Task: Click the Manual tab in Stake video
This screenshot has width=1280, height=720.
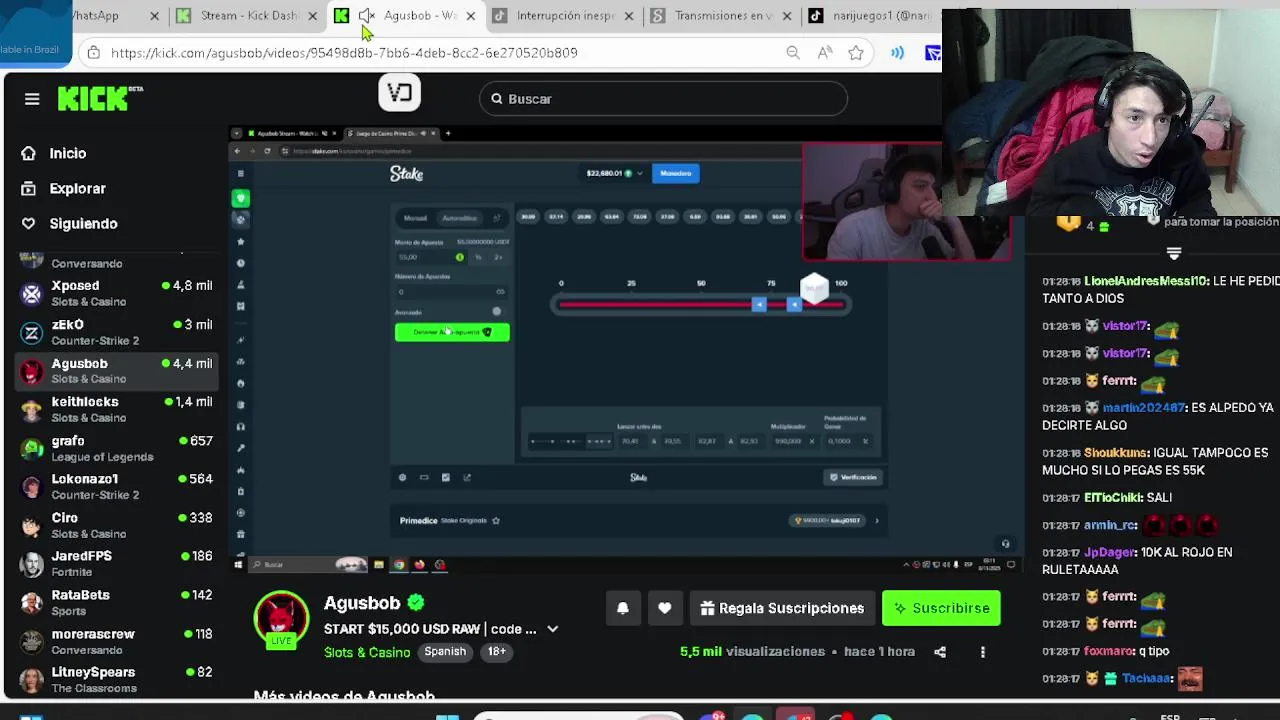Action: coord(415,217)
